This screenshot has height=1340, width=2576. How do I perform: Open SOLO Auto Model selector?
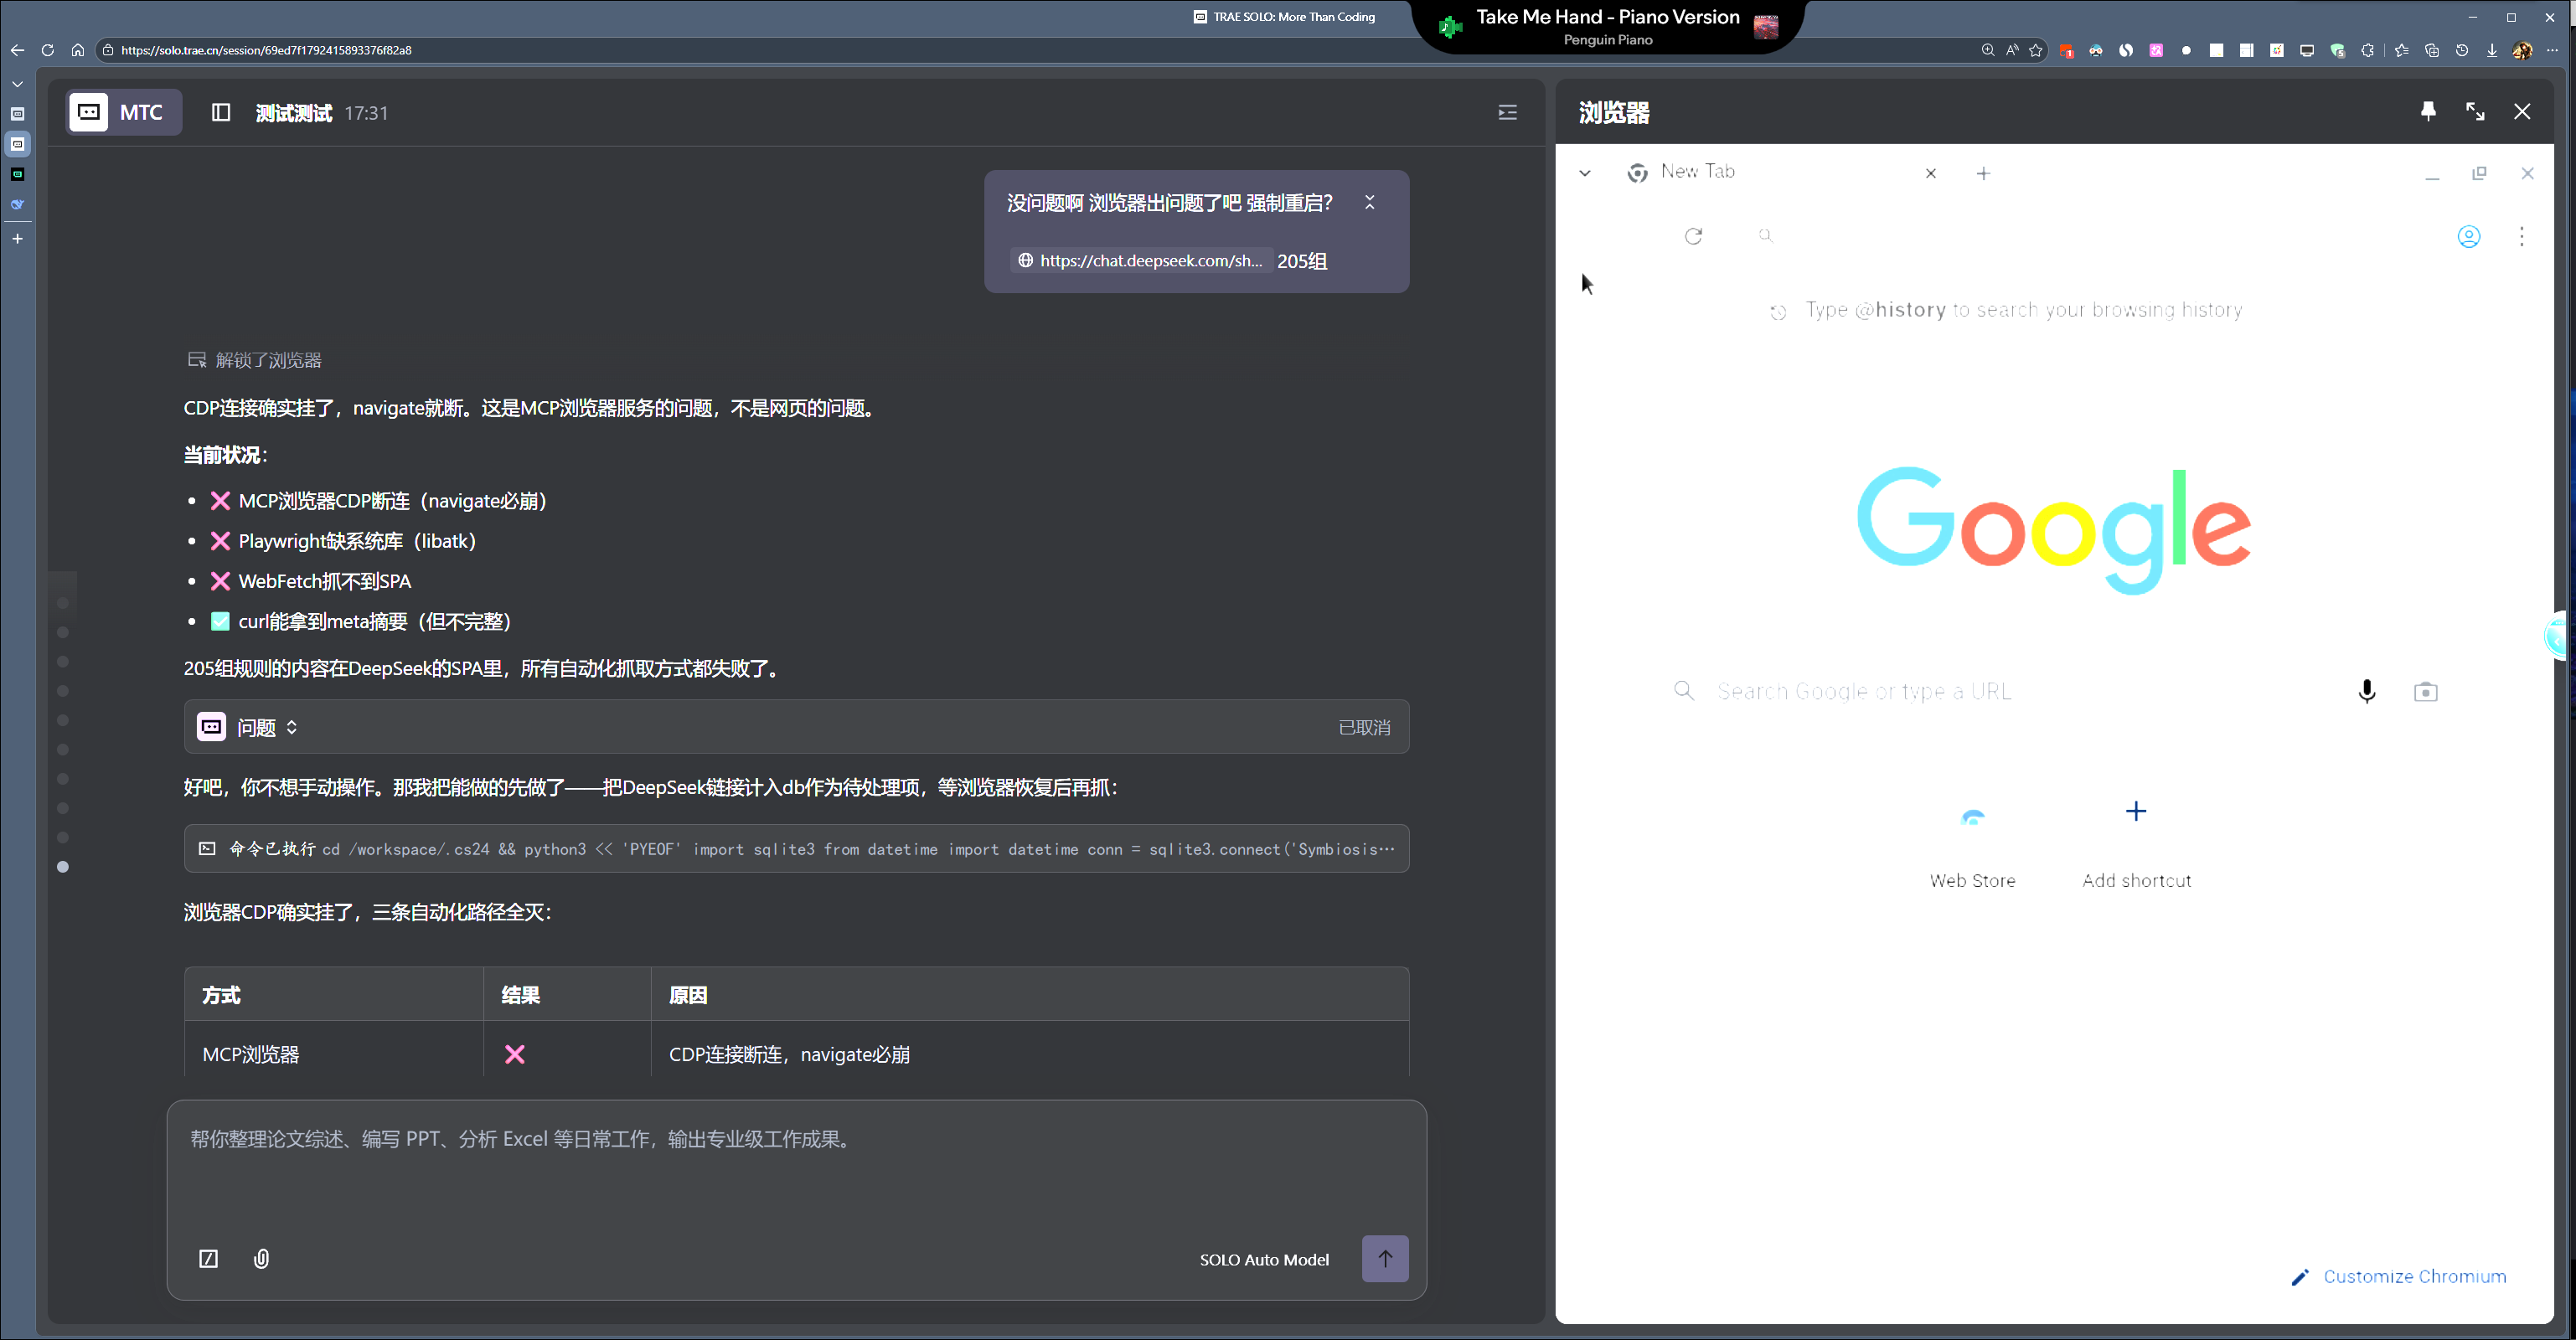pos(1264,1259)
